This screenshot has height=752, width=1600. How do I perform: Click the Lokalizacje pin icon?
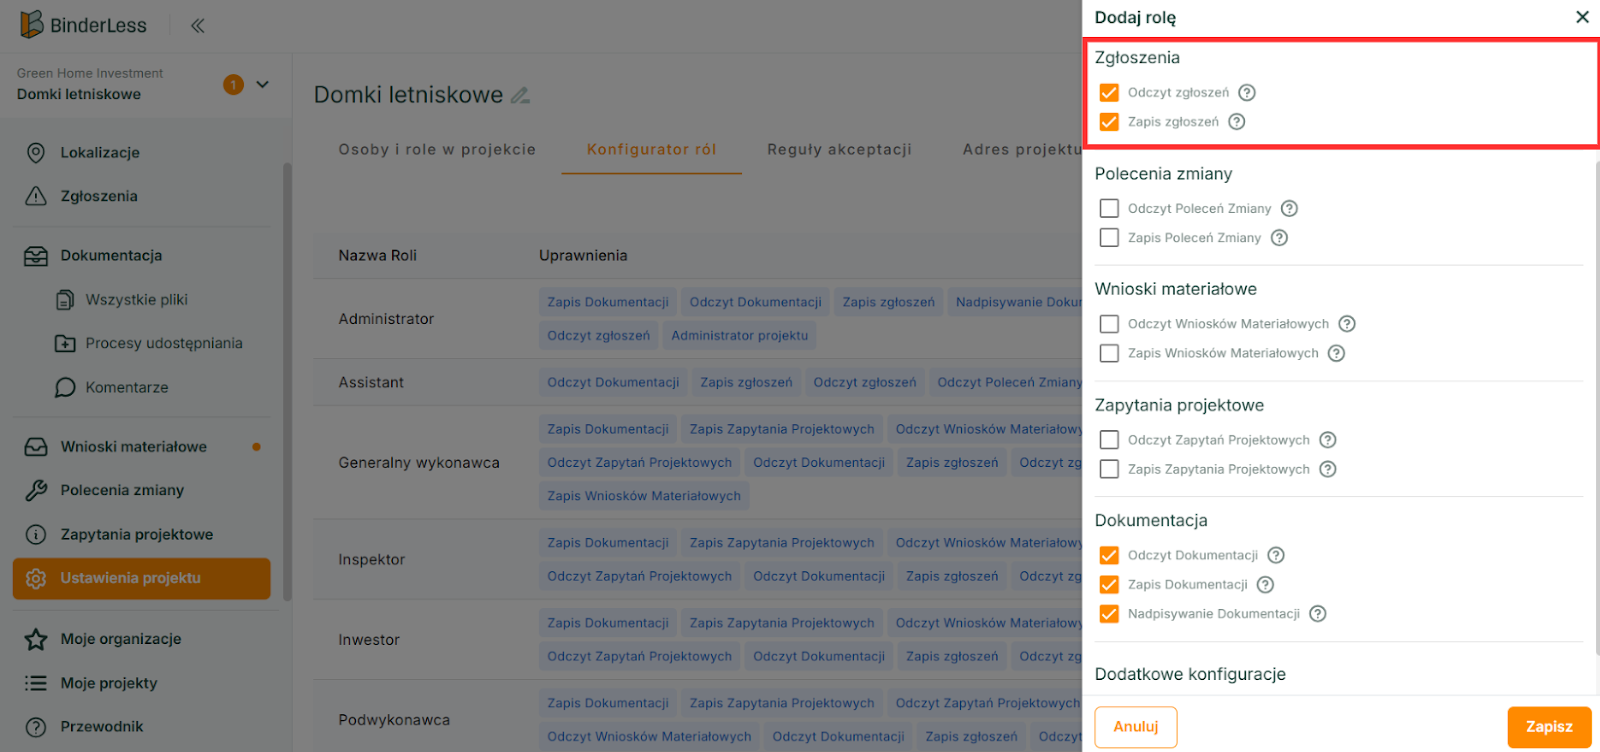point(36,153)
